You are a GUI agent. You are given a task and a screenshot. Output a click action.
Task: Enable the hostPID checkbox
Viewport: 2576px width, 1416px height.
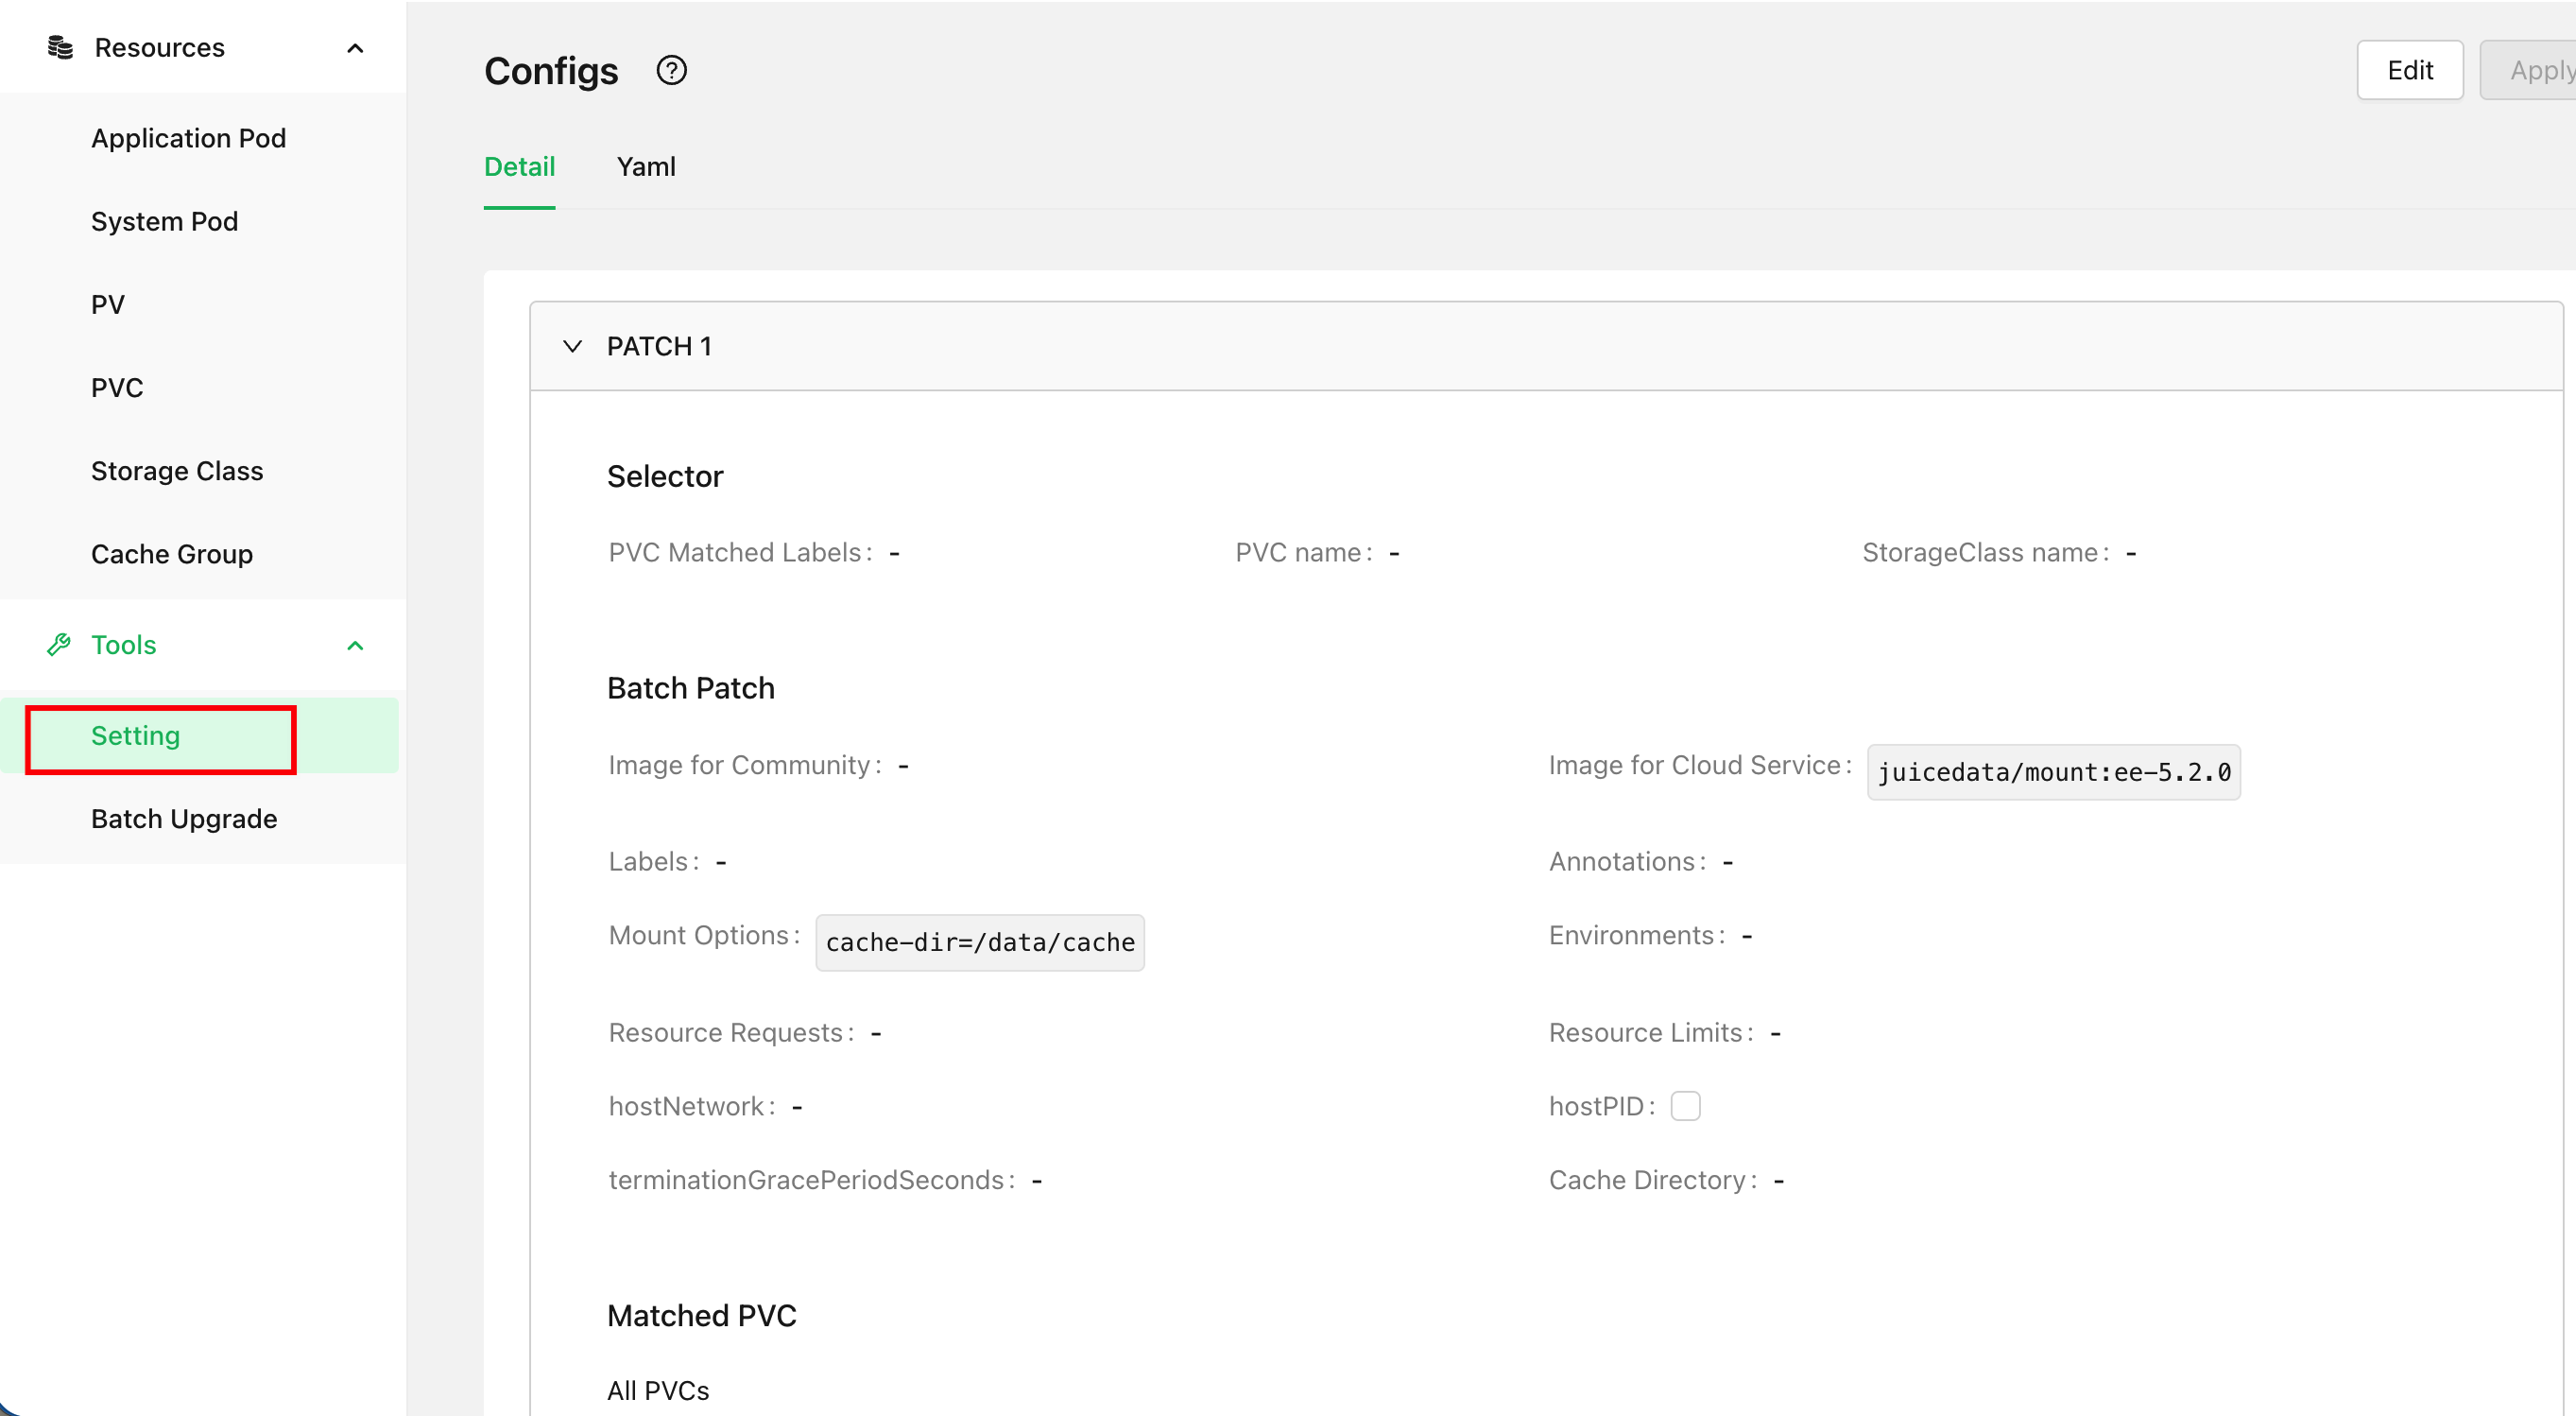tap(1687, 1106)
